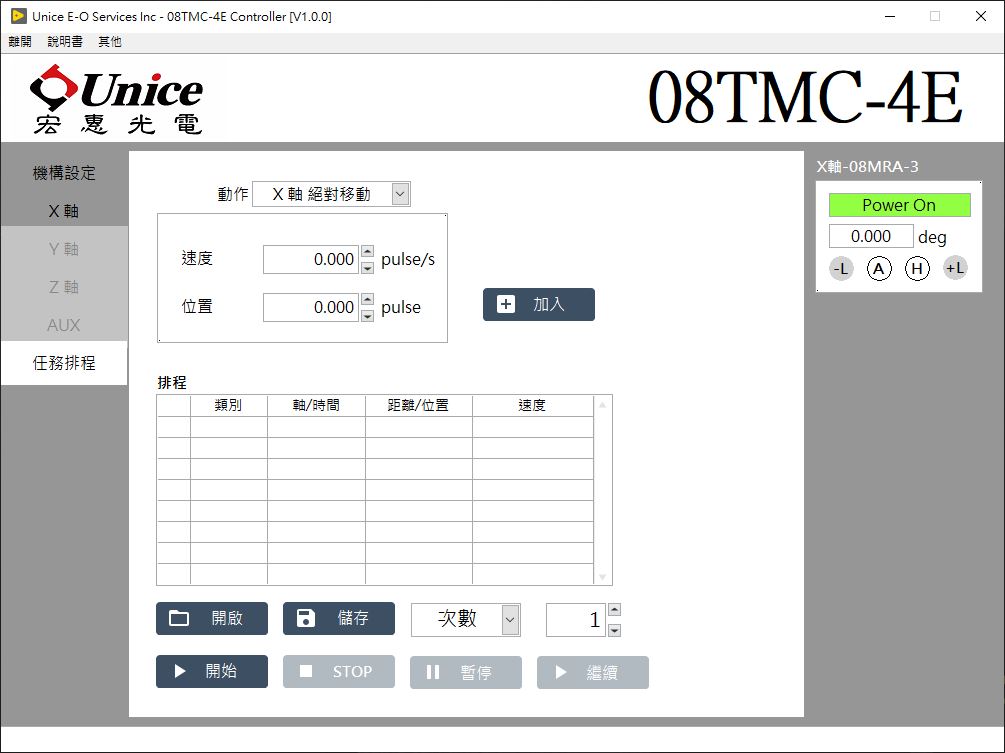This screenshot has height=753, width=1005.
Task: Click the 位置 position input field
Action: coord(311,308)
